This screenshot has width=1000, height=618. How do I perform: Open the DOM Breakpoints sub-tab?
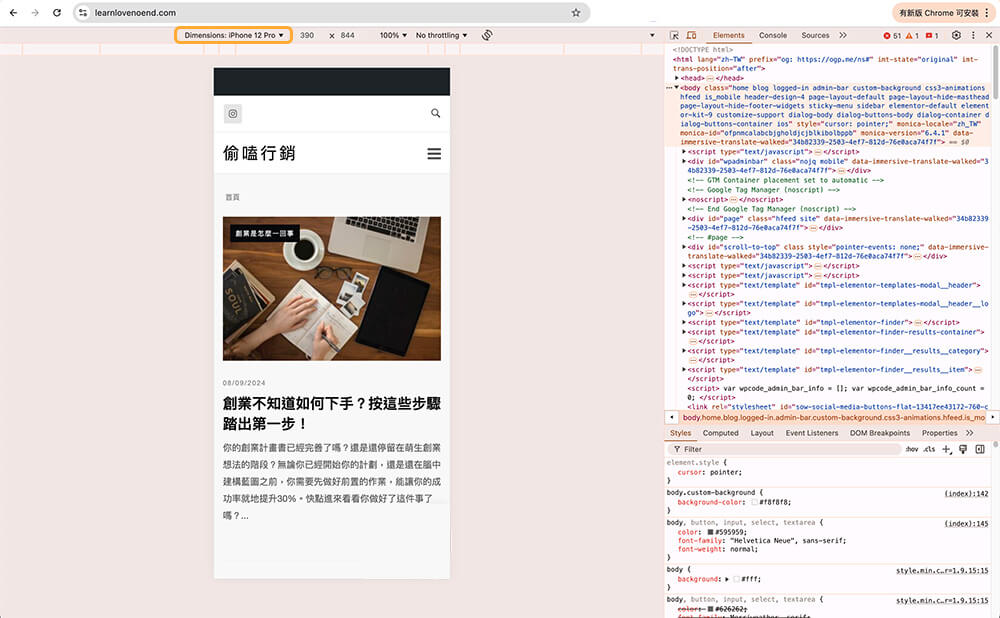tap(880, 433)
